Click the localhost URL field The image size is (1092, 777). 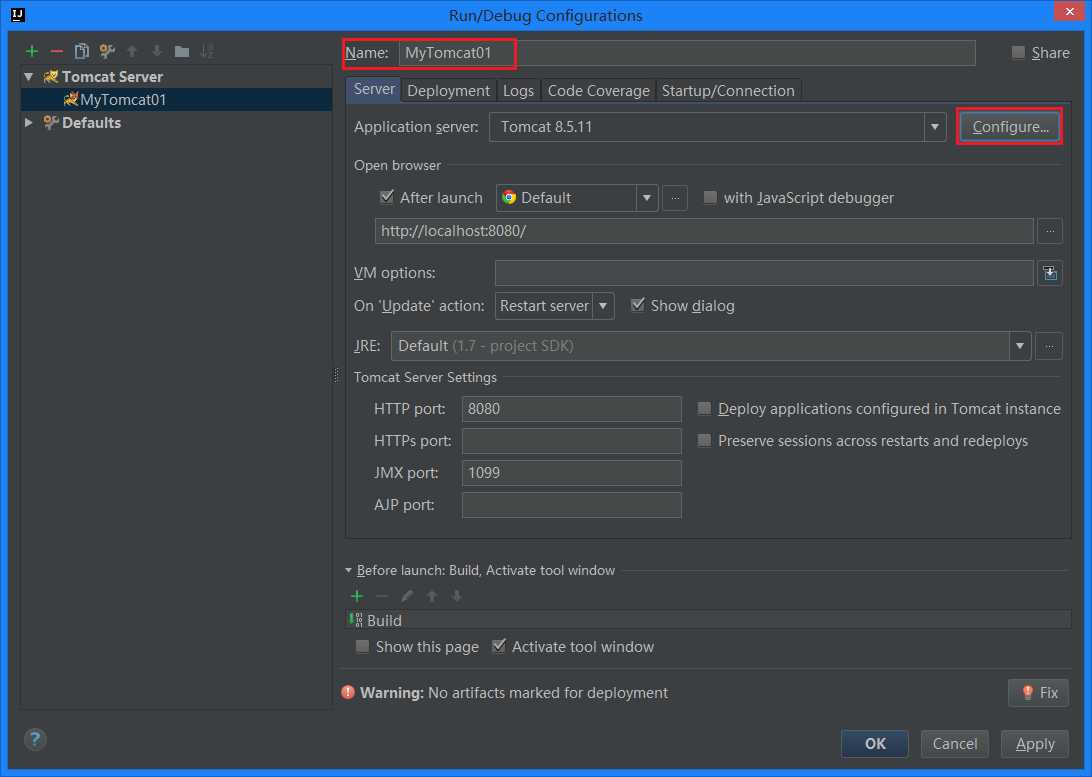tap(704, 230)
